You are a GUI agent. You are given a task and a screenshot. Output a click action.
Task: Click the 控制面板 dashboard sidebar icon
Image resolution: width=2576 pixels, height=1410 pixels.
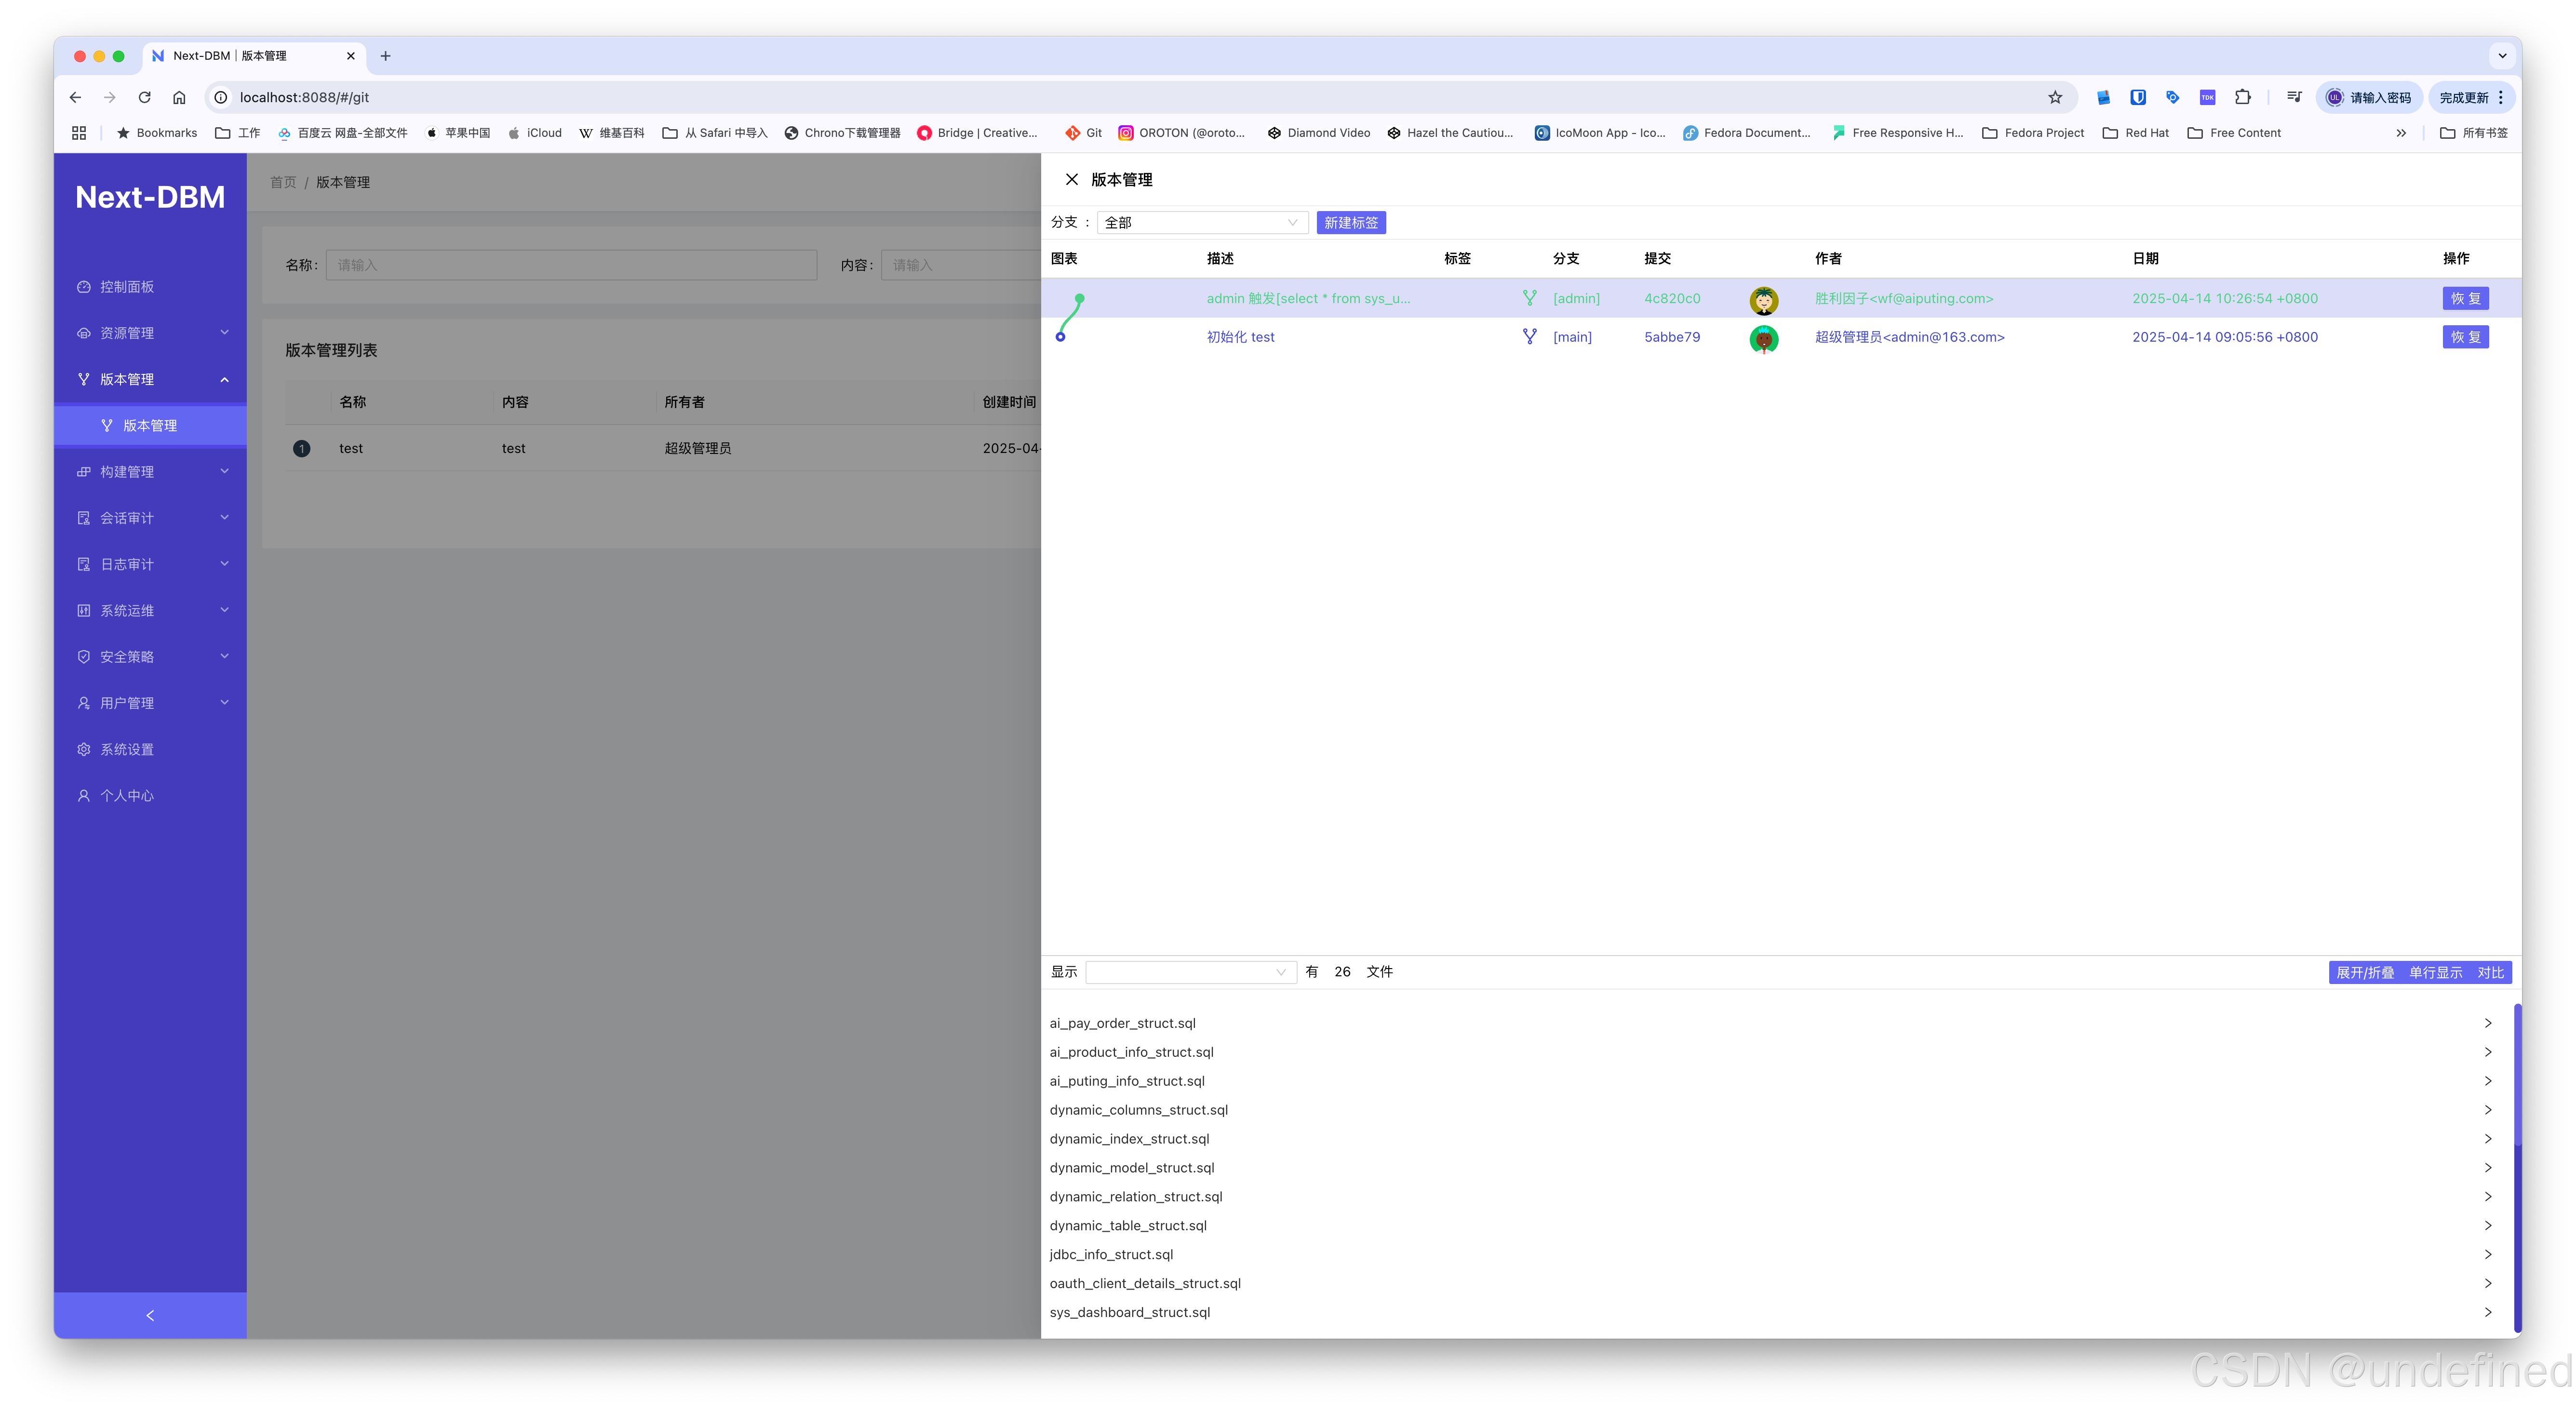click(84, 287)
